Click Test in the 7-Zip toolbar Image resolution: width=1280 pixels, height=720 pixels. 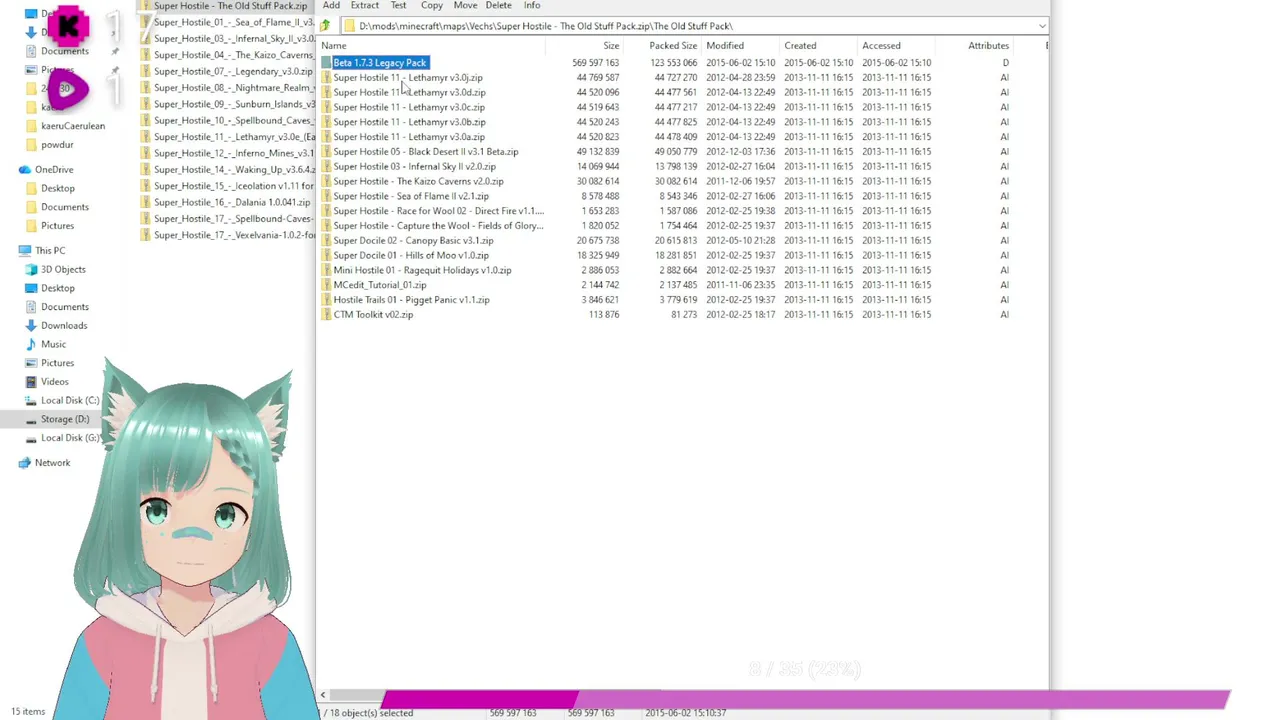pyautogui.click(x=398, y=6)
